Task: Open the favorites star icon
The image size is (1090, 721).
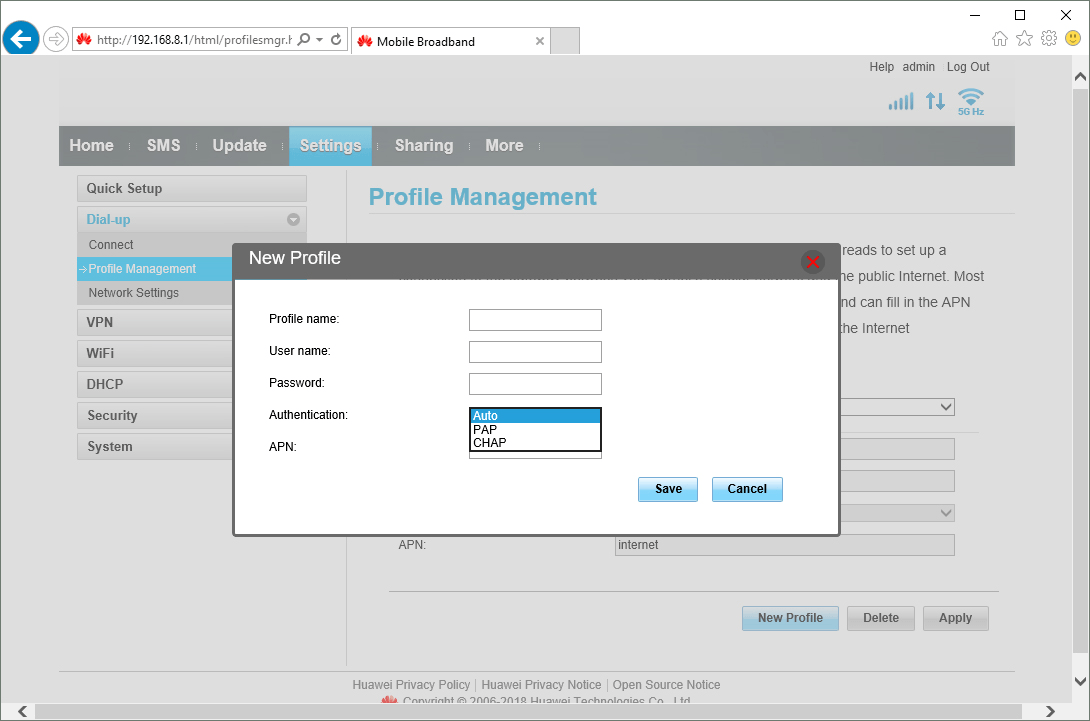Action: click(1024, 39)
